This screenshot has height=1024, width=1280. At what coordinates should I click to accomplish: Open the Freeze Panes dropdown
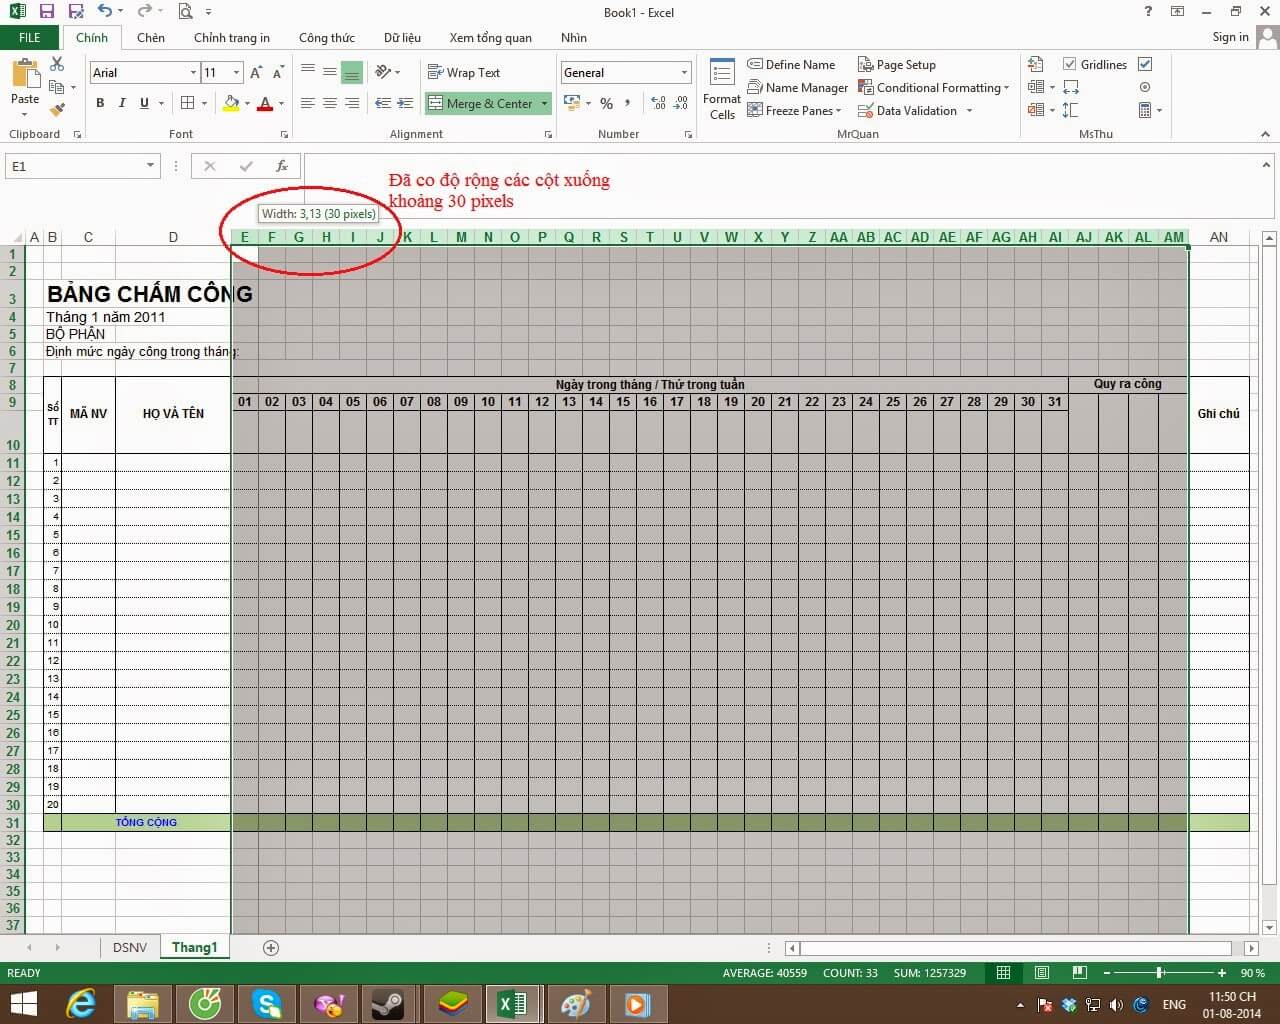pyautogui.click(x=795, y=110)
